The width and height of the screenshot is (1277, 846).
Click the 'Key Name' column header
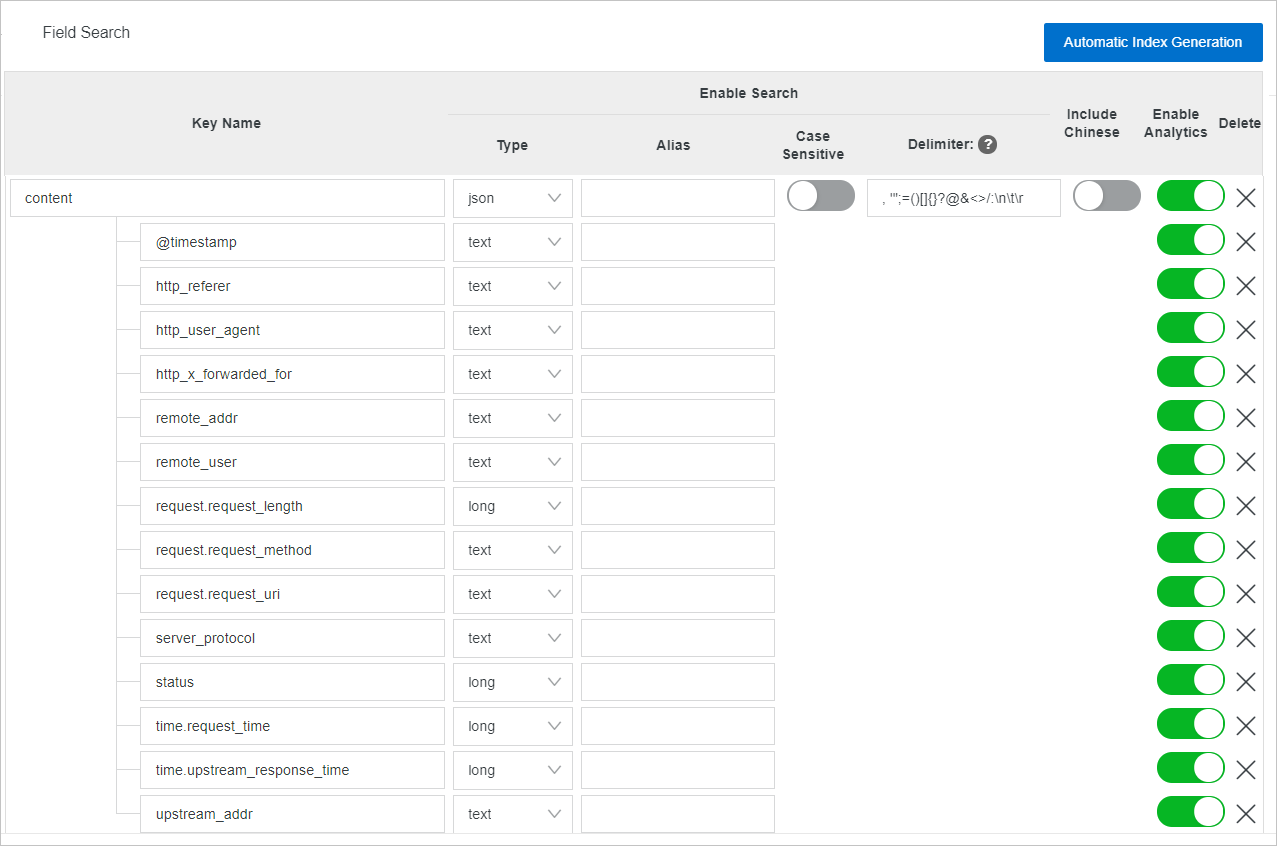(x=226, y=123)
